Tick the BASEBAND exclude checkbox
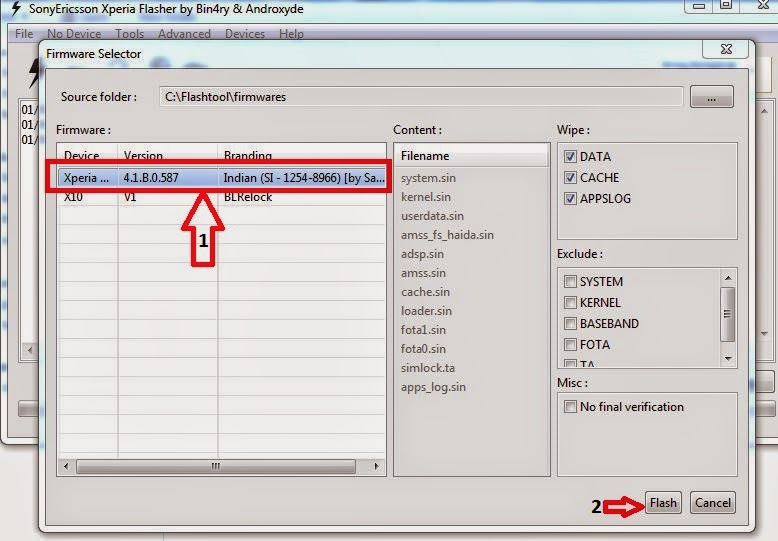This screenshot has width=778, height=541. 570,324
